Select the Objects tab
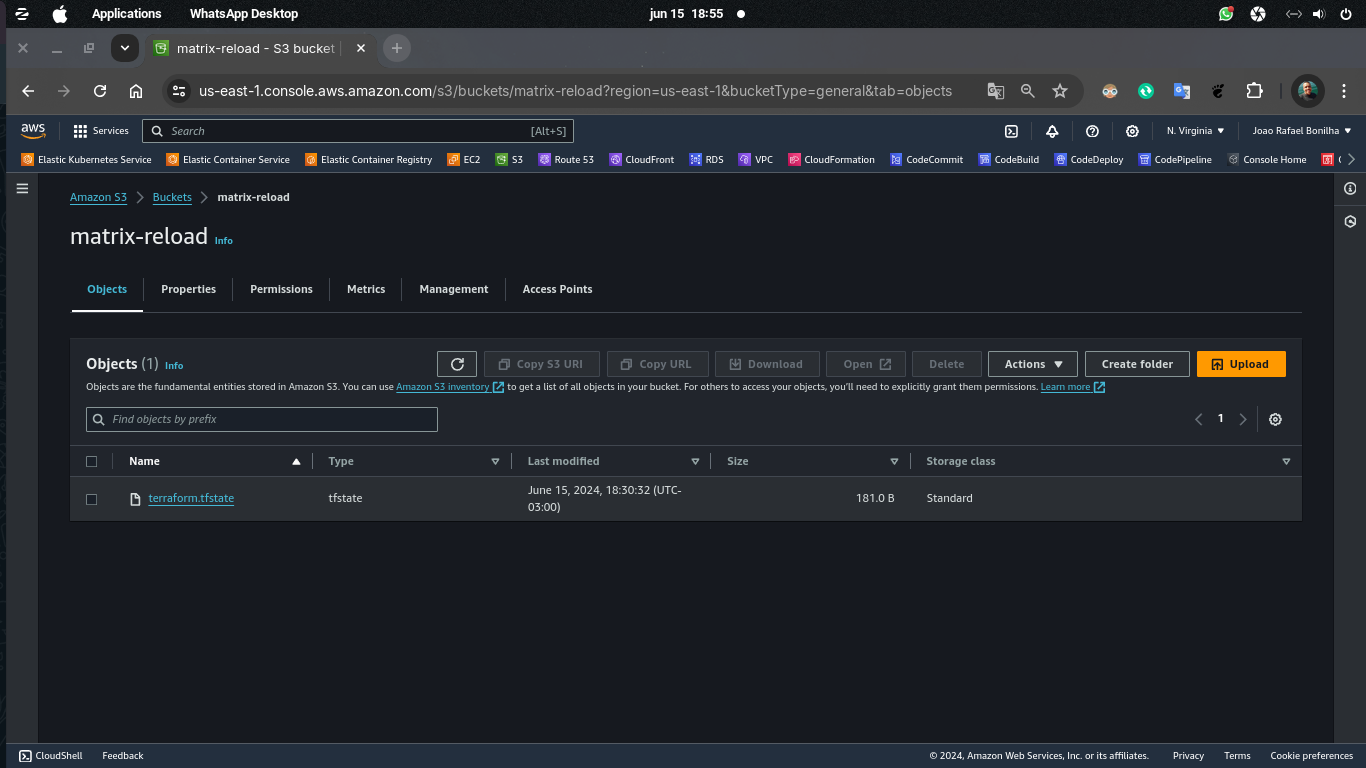The height and width of the screenshot is (768, 1366). tap(107, 289)
